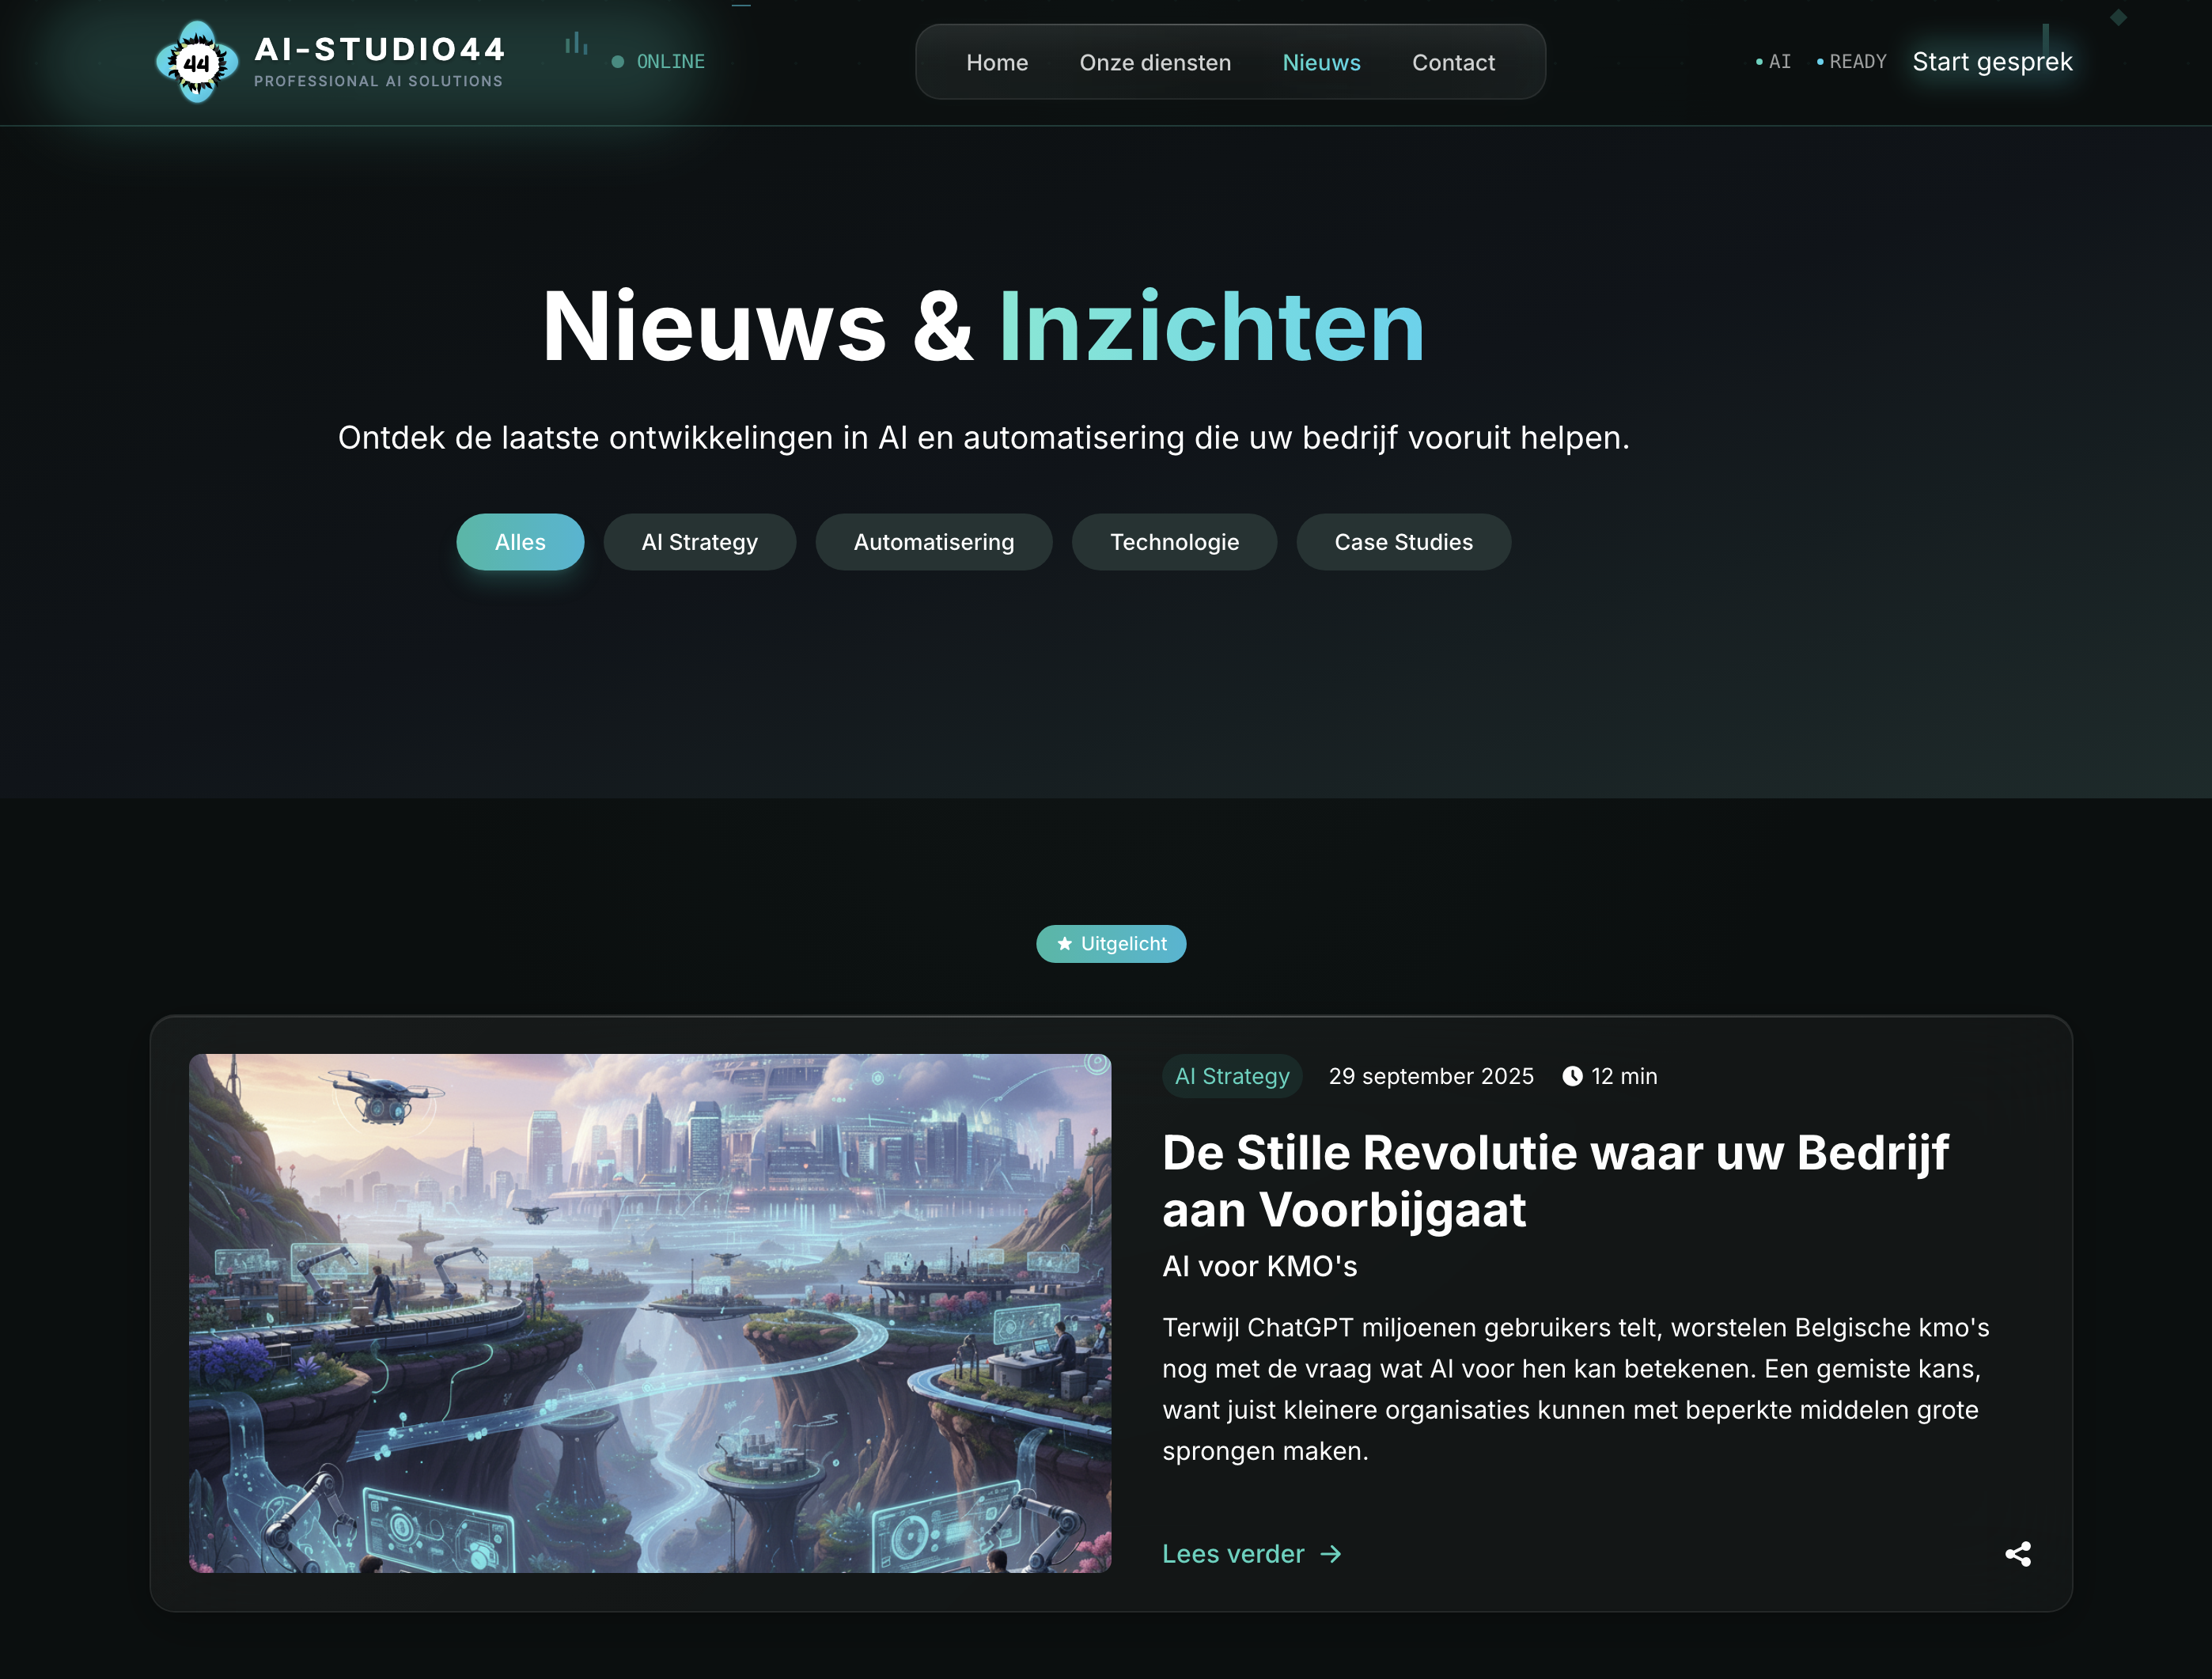Image resolution: width=2212 pixels, height=1679 pixels.
Task: Click the clock icon beside 12 min
Action: pyautogui.click(x=1572, y=1076)
